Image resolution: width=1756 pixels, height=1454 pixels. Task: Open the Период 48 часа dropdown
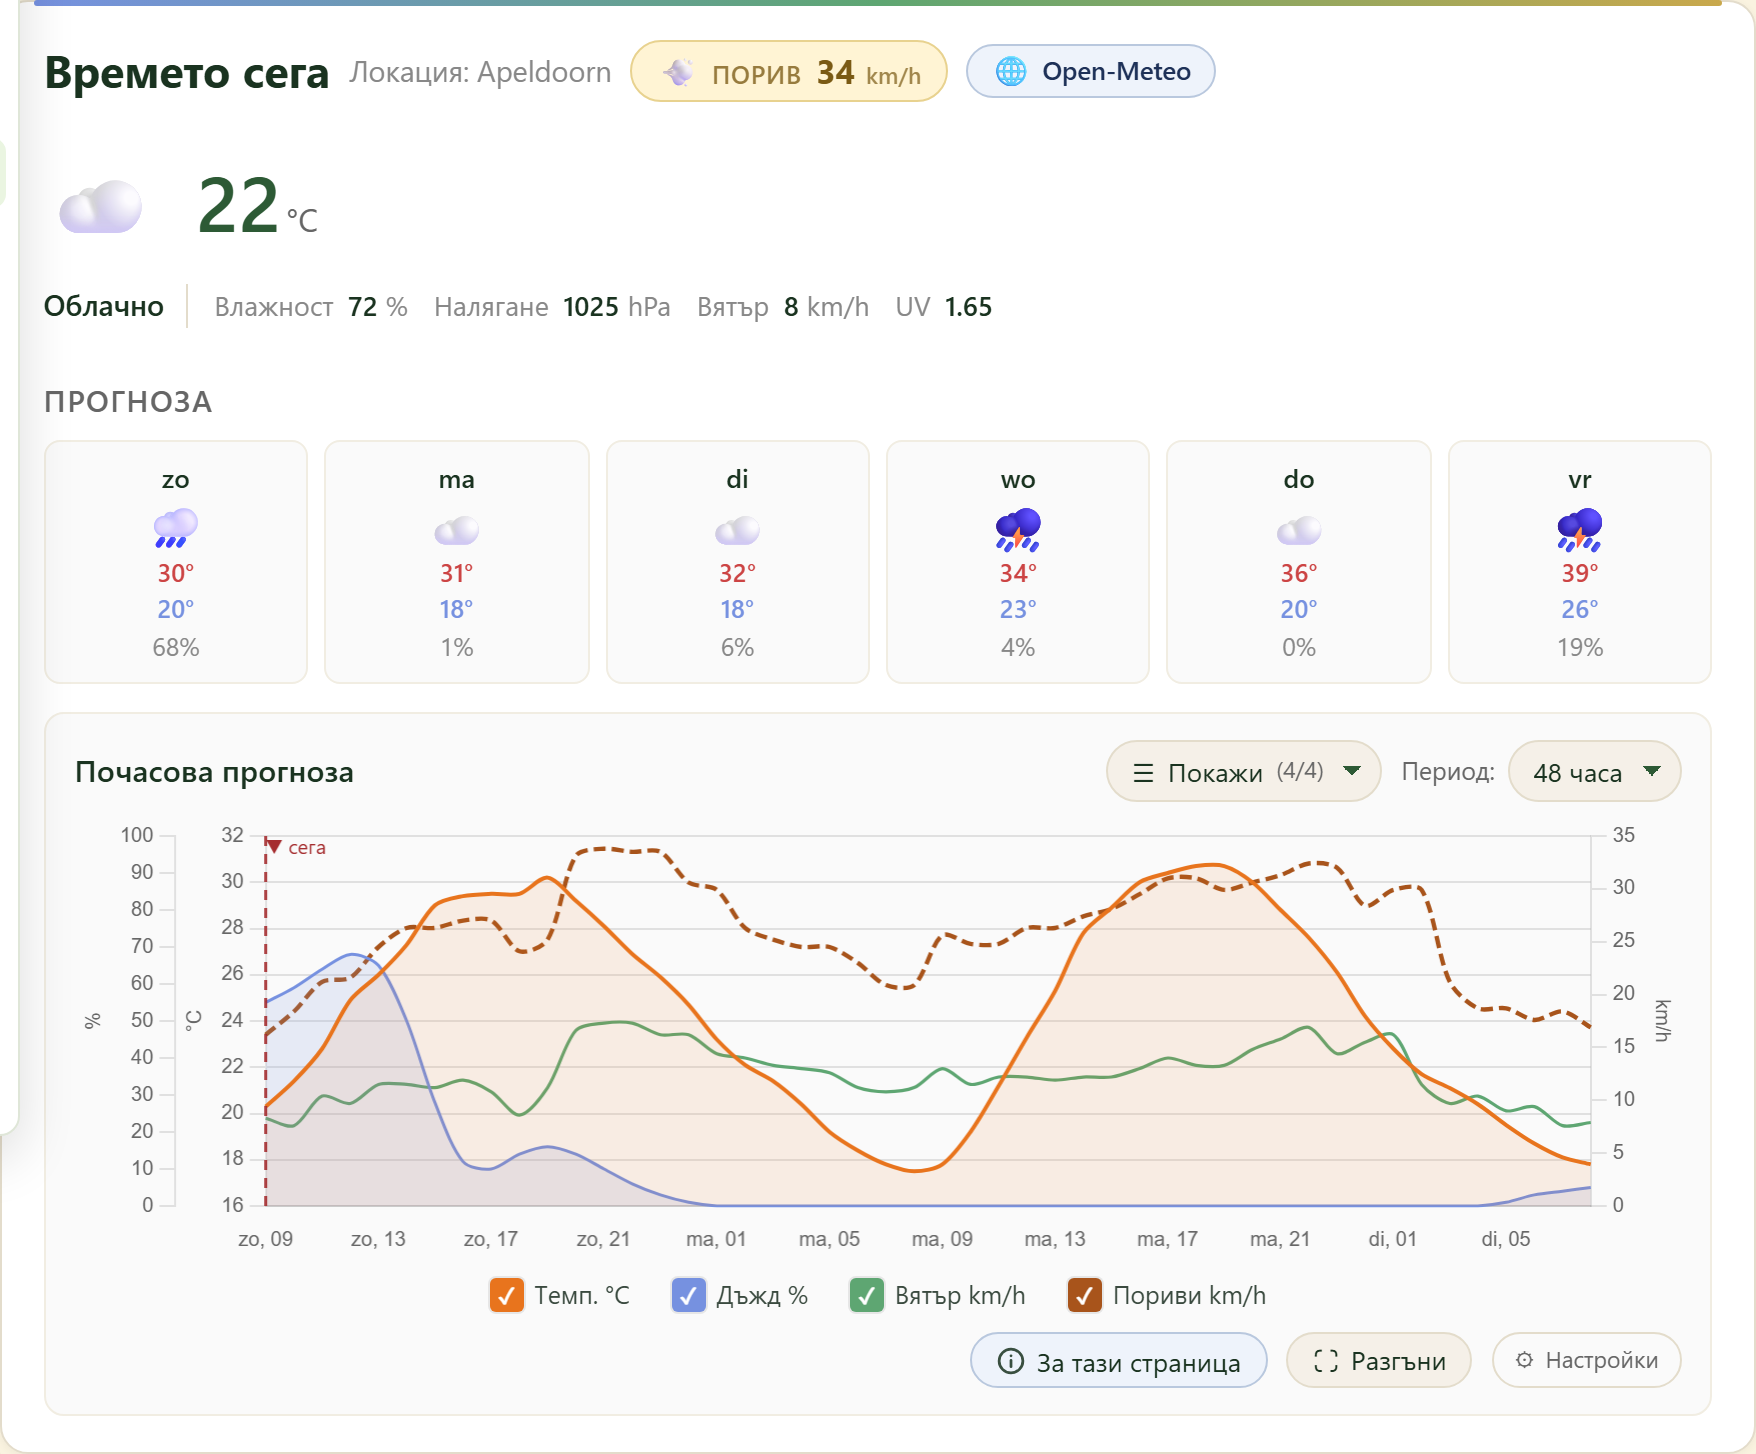pos(1594,771)
